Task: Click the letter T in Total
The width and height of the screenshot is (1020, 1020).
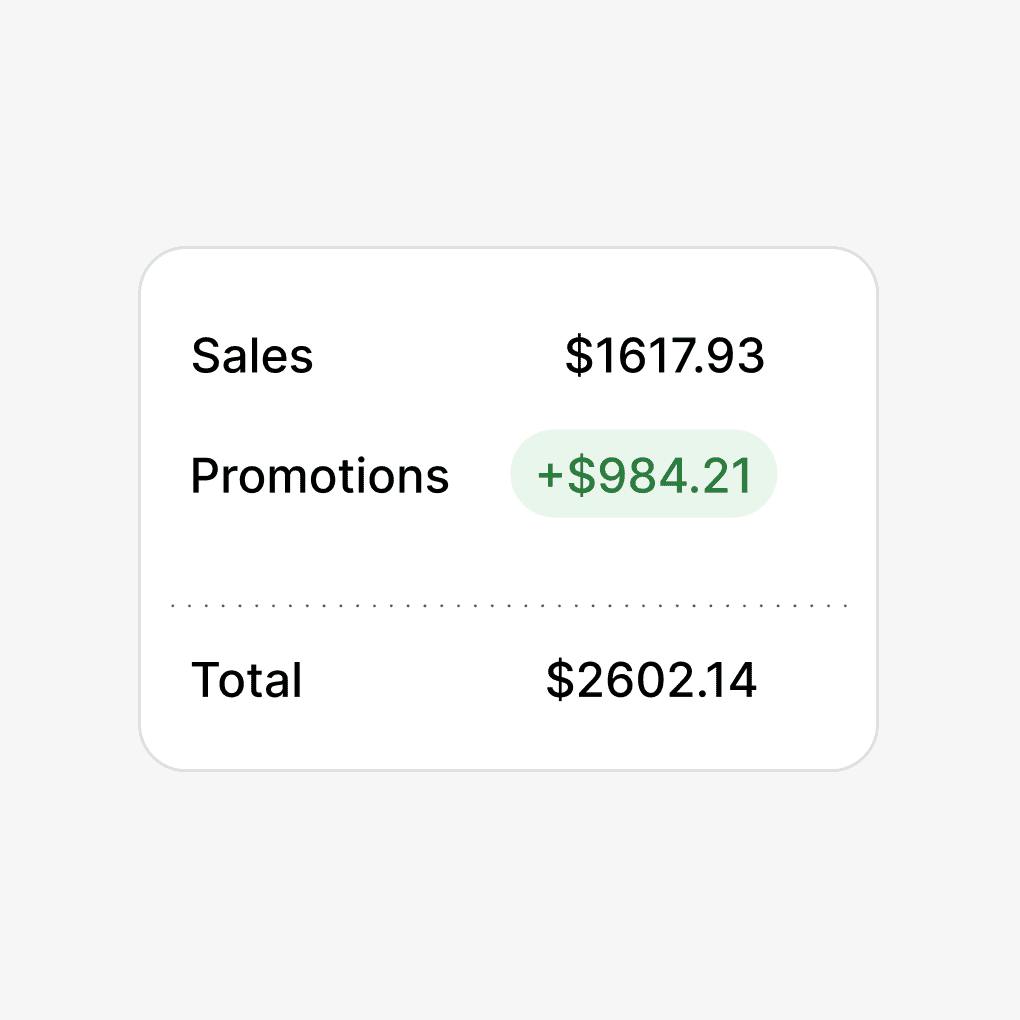Action: click(x=206, y=680)
